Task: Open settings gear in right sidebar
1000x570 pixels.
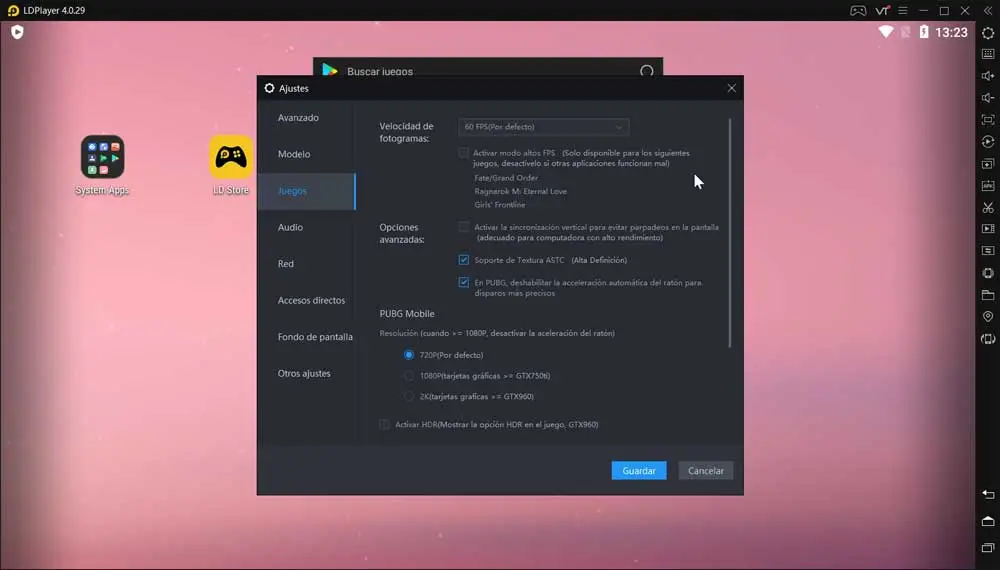Action: [988, 33]
